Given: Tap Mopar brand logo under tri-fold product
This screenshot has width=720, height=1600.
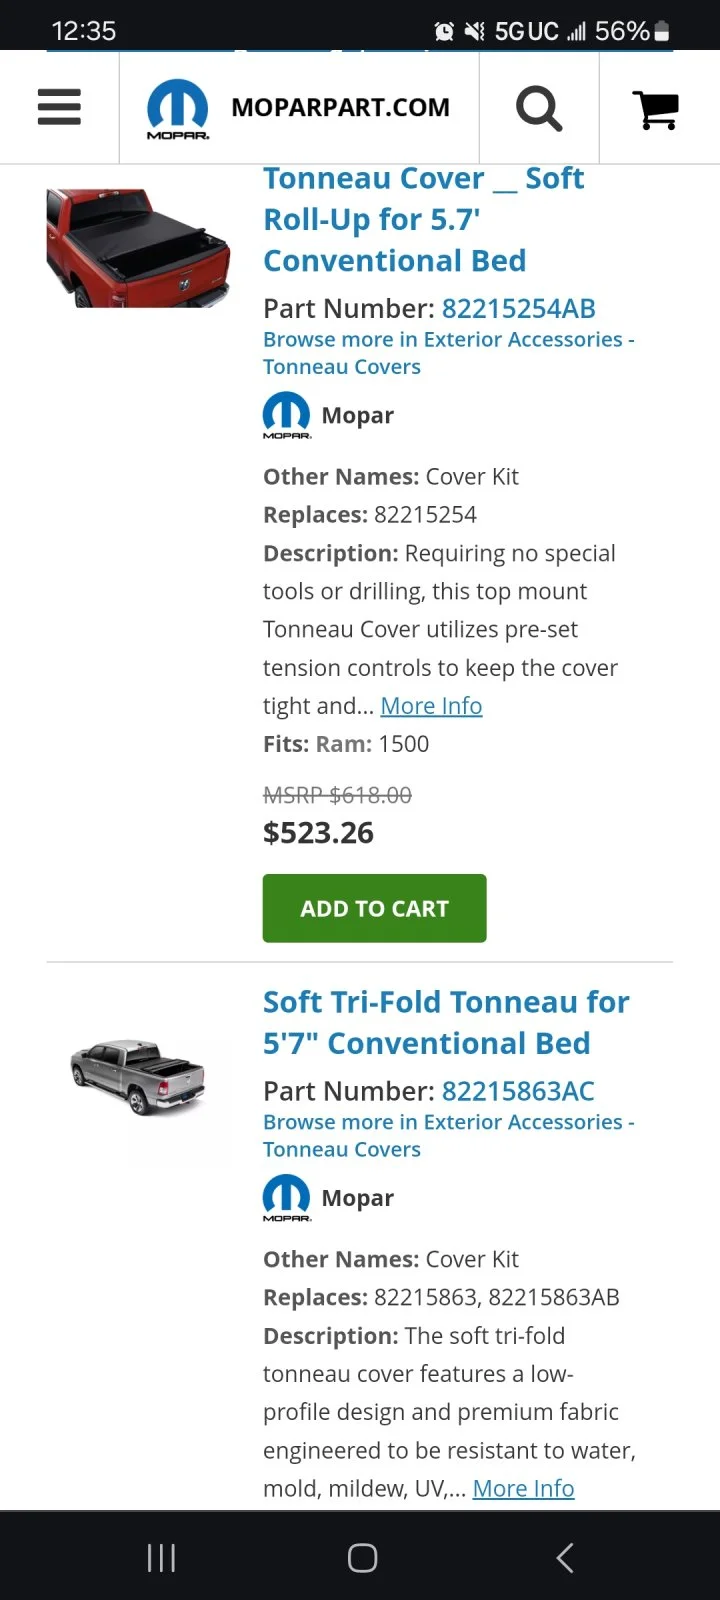Looking at the screenshot, I should point(287,1197).
